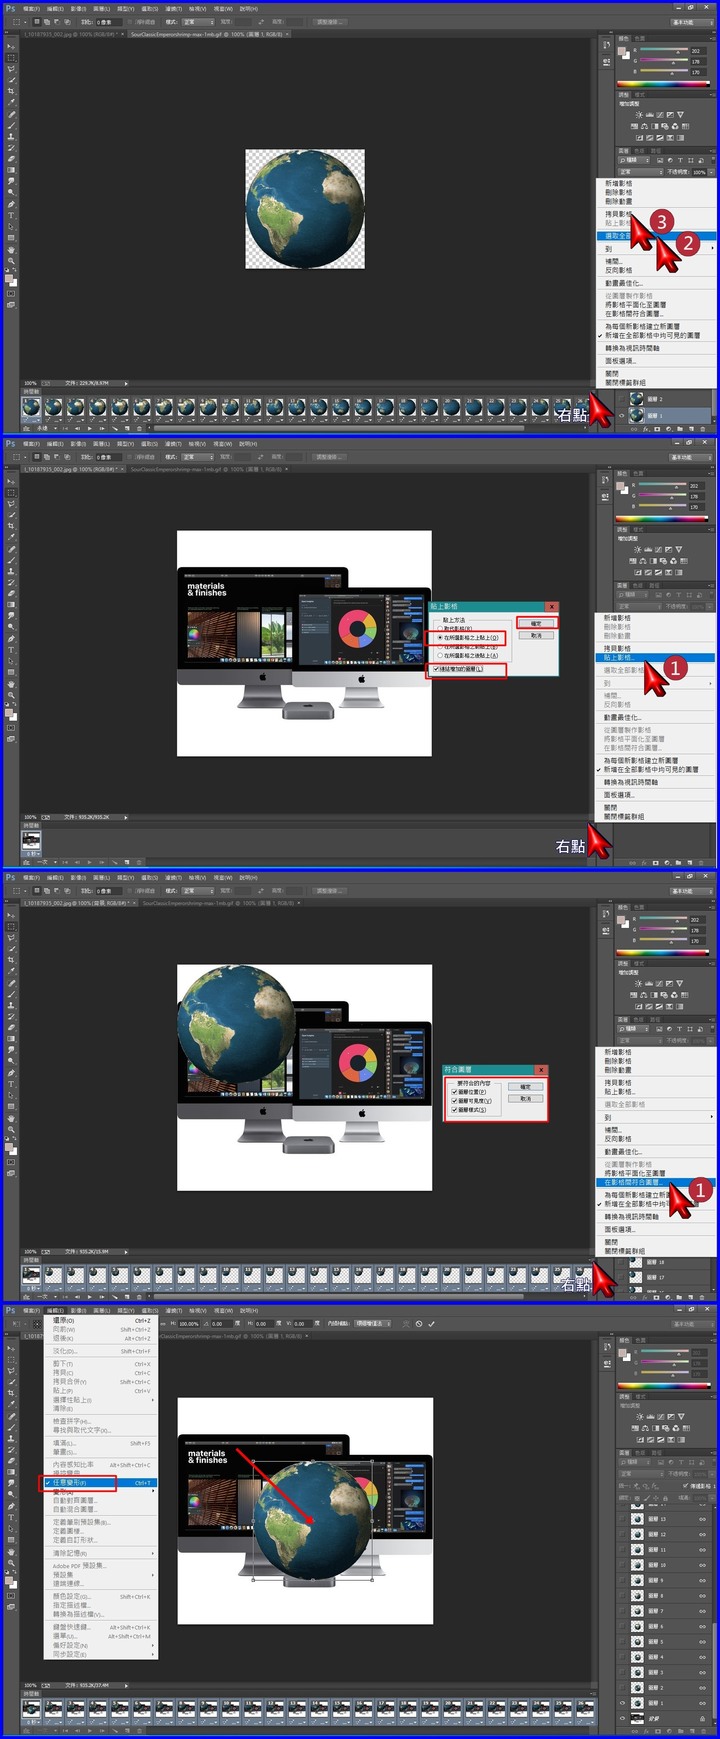
Task: Select the Brush tool in the fourth screenshot
Action: pos(11,1427)
